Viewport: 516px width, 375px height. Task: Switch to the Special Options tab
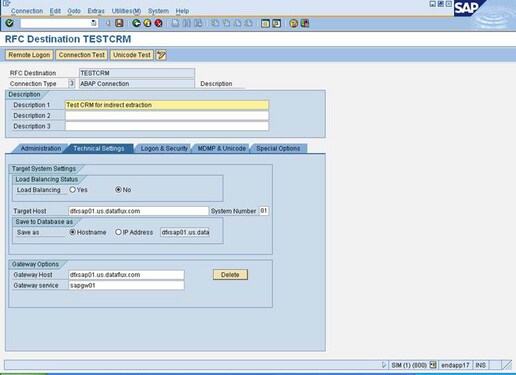coord(278,148)
